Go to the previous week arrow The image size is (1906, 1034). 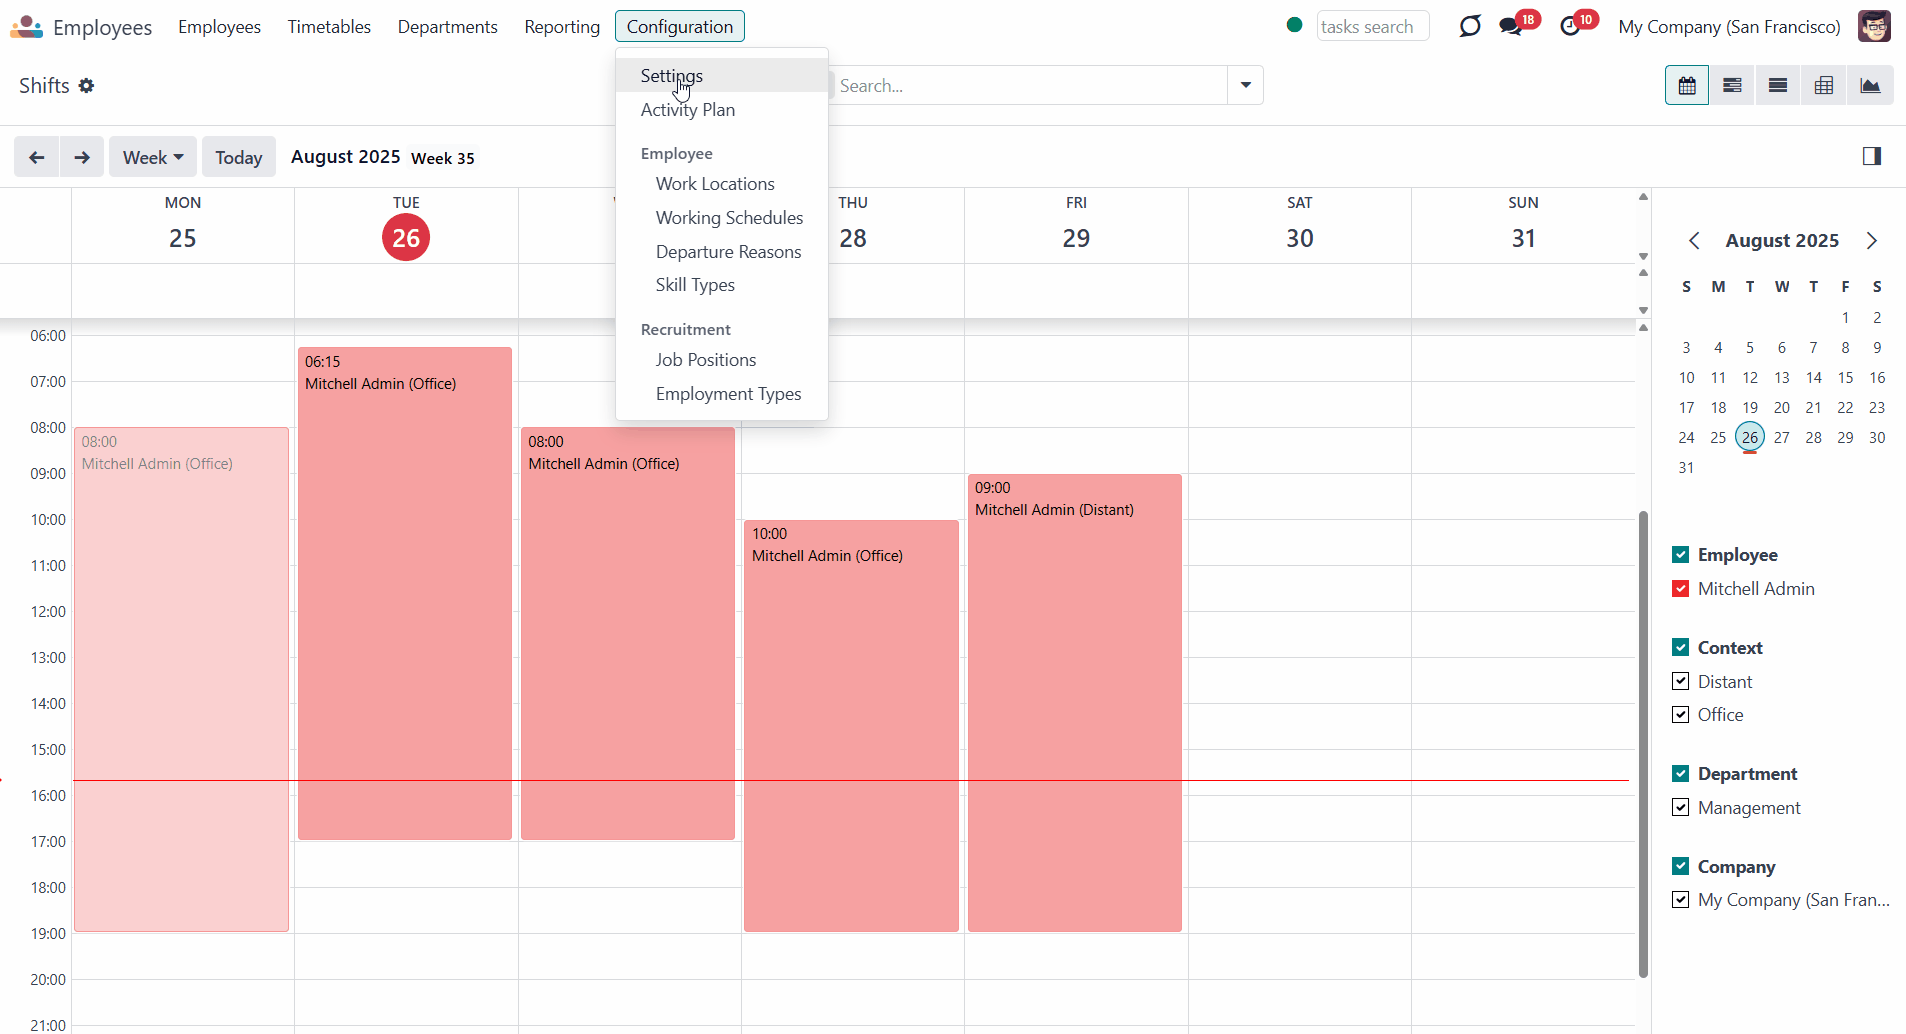click(37, 157)
